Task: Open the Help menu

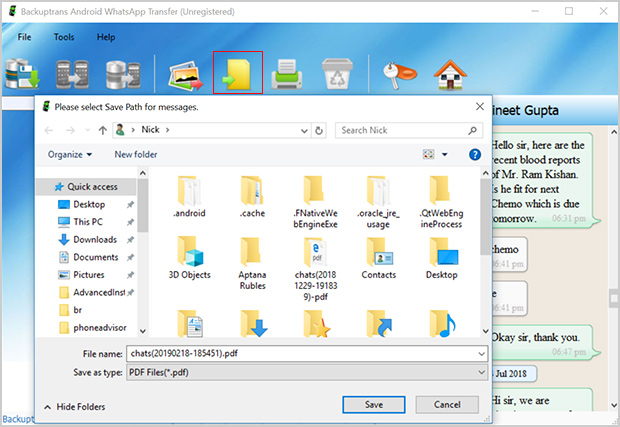Action: click(x=106, y=37)
